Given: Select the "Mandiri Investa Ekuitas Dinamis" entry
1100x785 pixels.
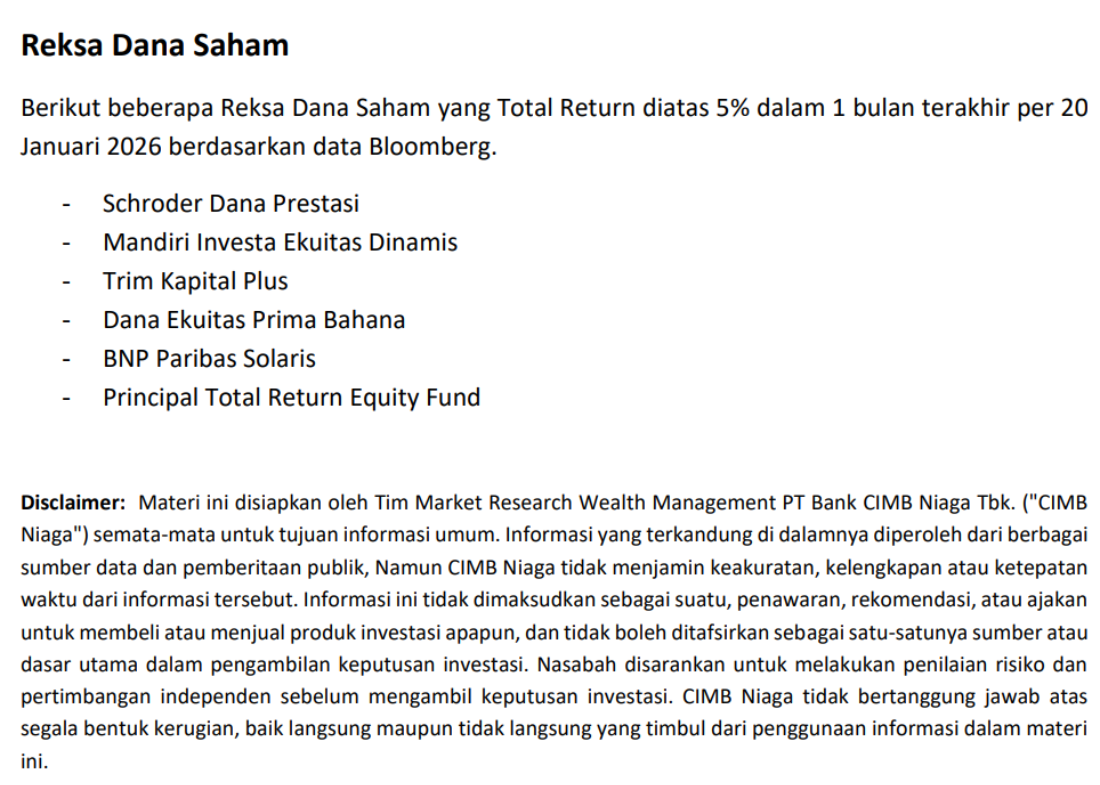Looking at the screenshot, I should pos(280,243).
